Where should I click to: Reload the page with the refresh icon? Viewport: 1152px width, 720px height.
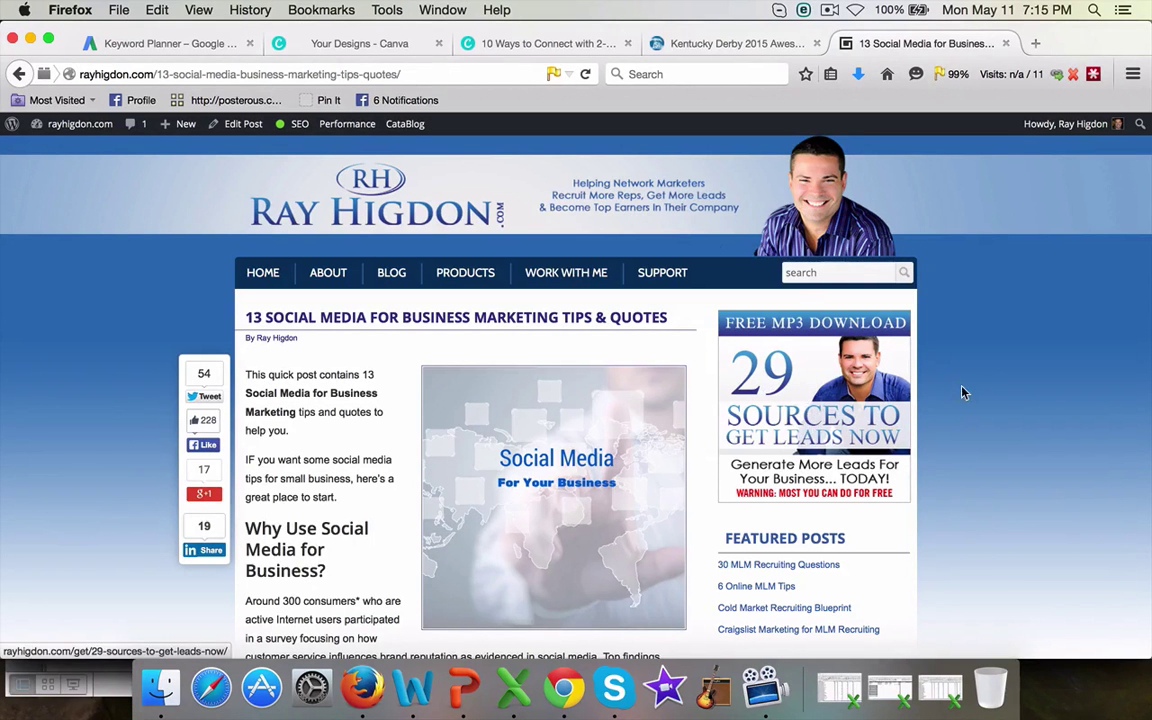586,73
